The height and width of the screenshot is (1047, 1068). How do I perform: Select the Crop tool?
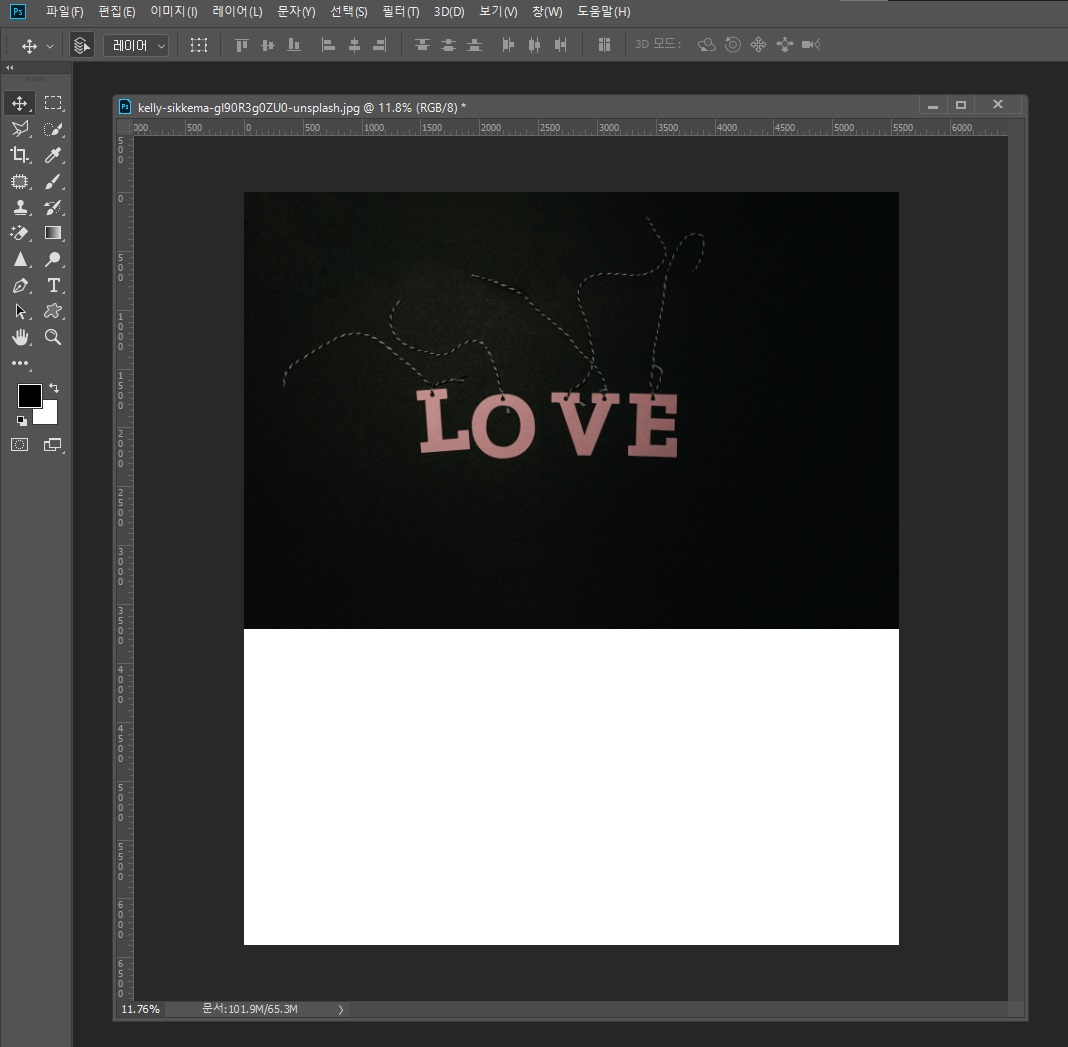click(x=20, y=155)
